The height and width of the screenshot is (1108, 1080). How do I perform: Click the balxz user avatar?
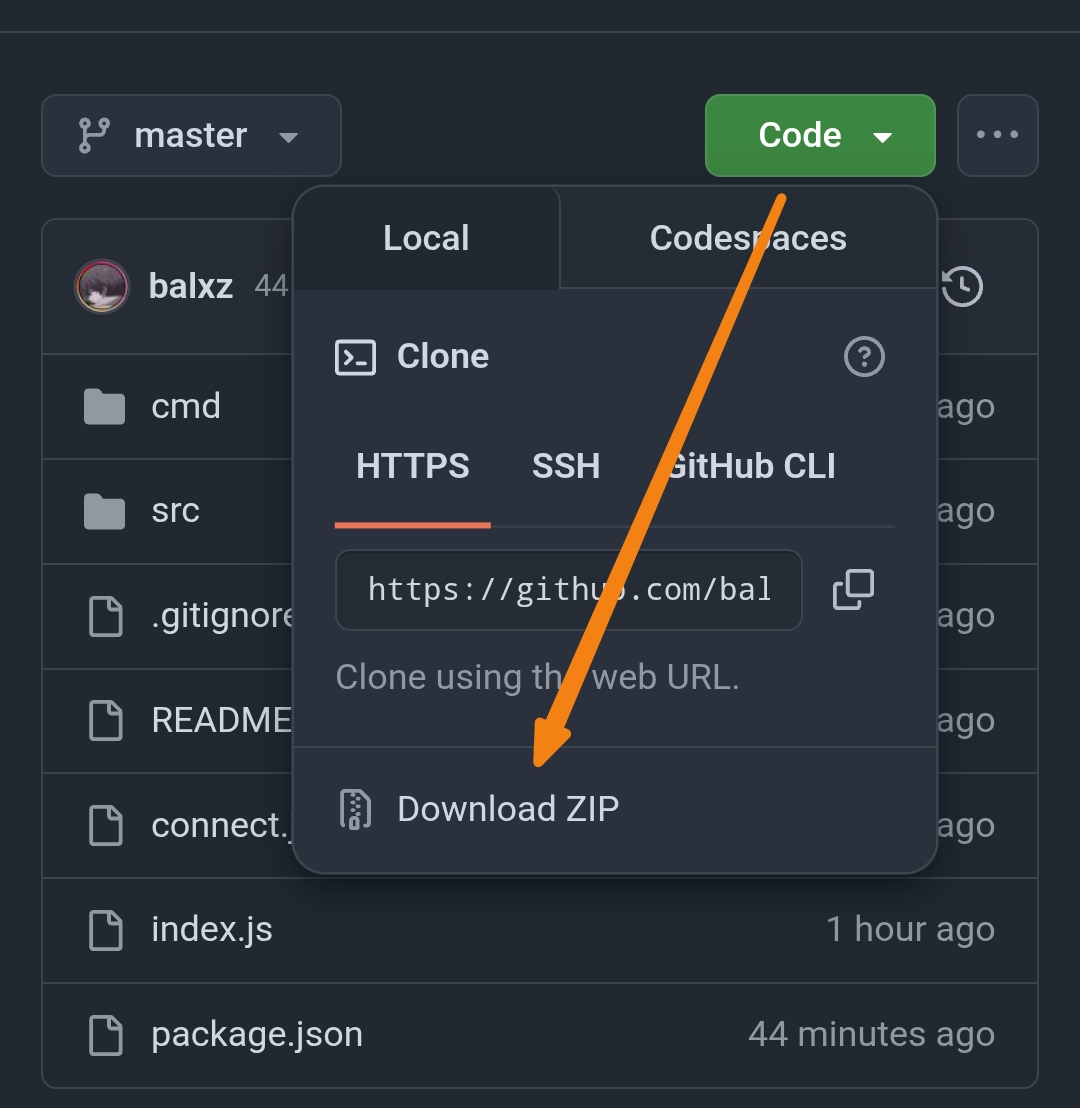(x=102, y=287)
